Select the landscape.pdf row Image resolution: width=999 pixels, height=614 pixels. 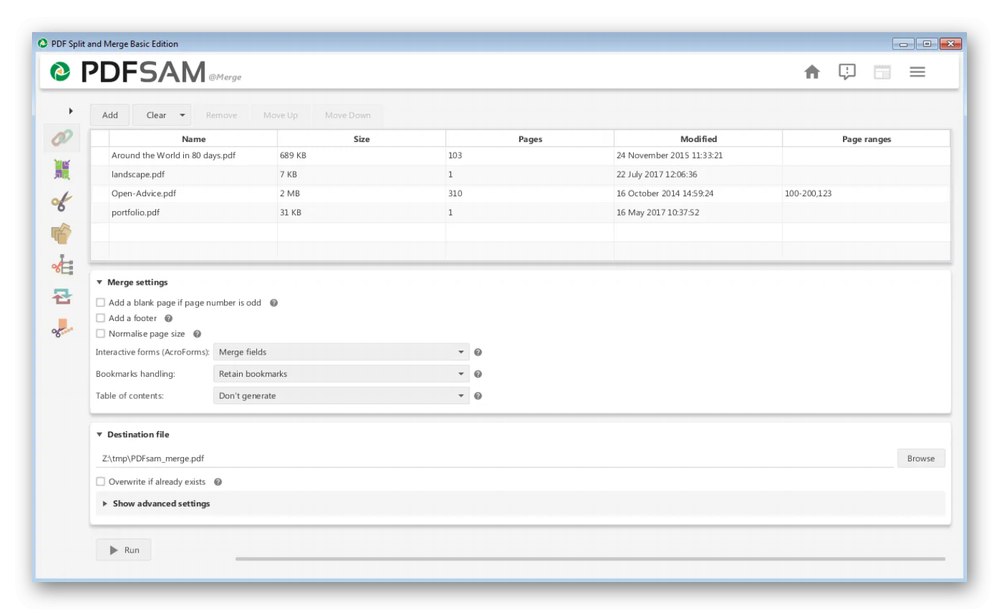pyautogui.click(x=521, y=175)
